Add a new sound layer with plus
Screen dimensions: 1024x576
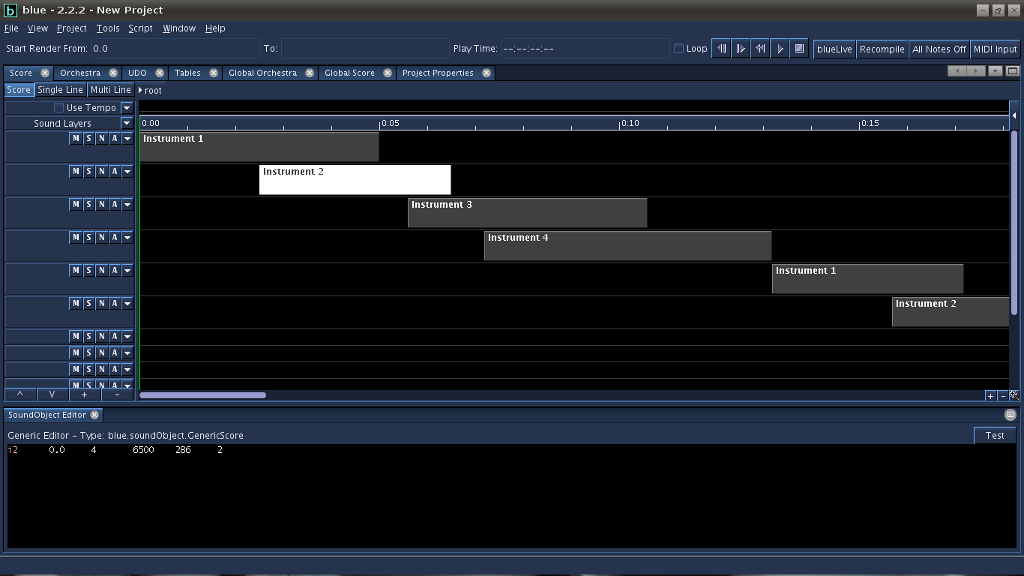pos(84,395)
